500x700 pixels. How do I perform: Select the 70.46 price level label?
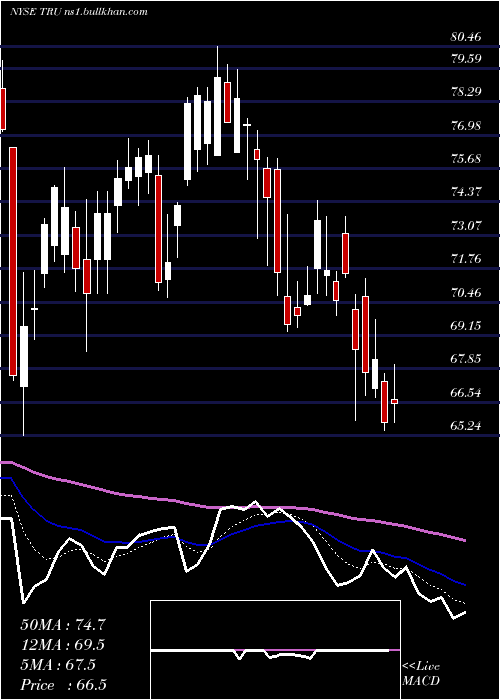[x=466, y=293]
